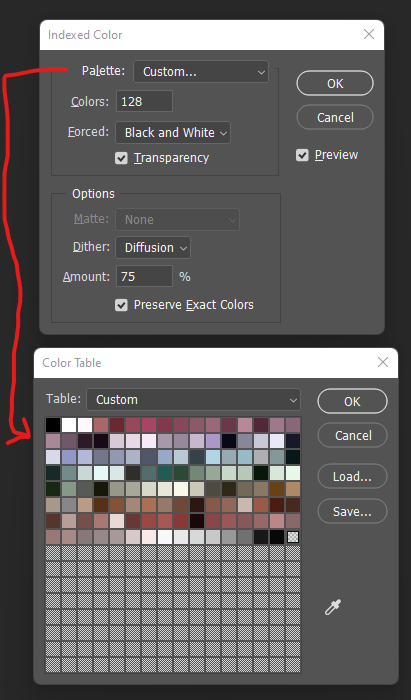
Task: Click the transparent checkerboard swatch after black
Action: point(293,537)
